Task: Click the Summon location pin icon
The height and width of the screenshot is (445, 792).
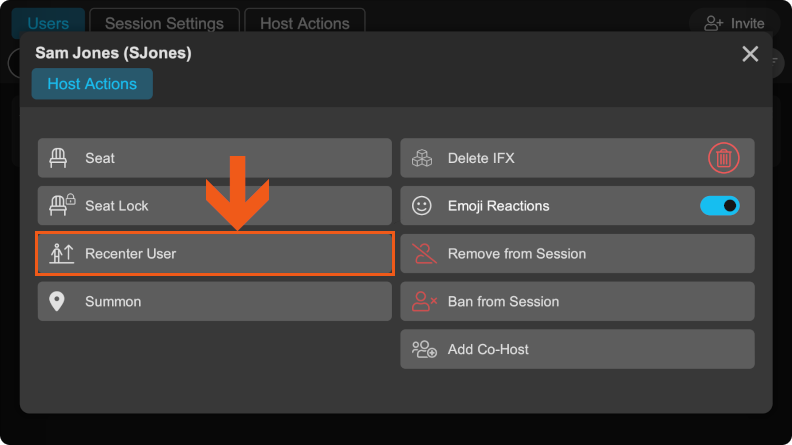Action: pos(58,302)
